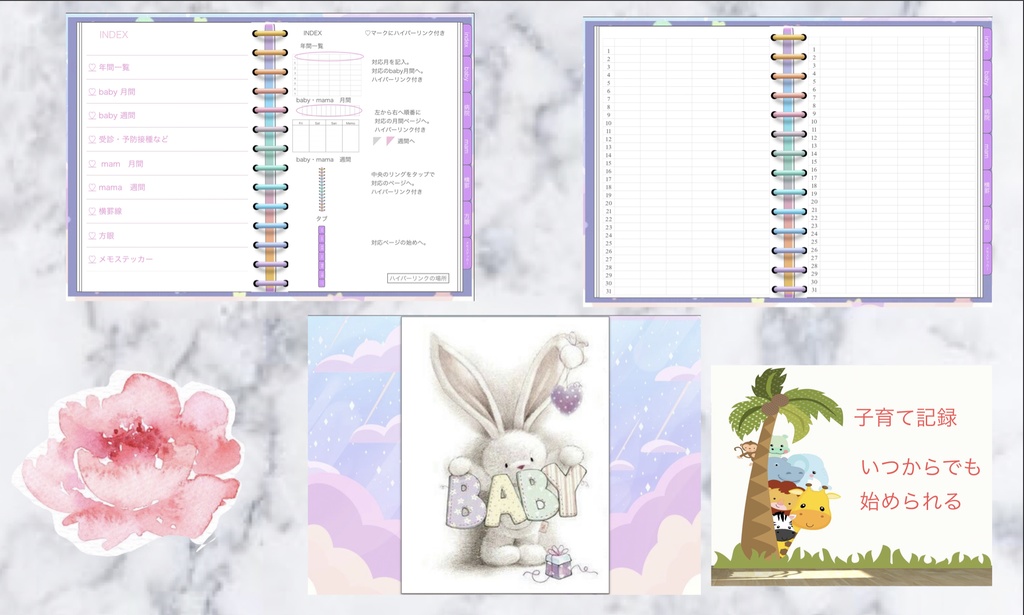Open the 横罫線 index link

(110, 212)
